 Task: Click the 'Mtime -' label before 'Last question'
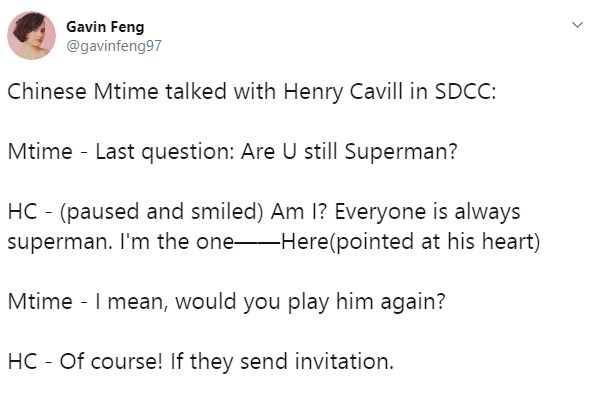click(48, 152)
